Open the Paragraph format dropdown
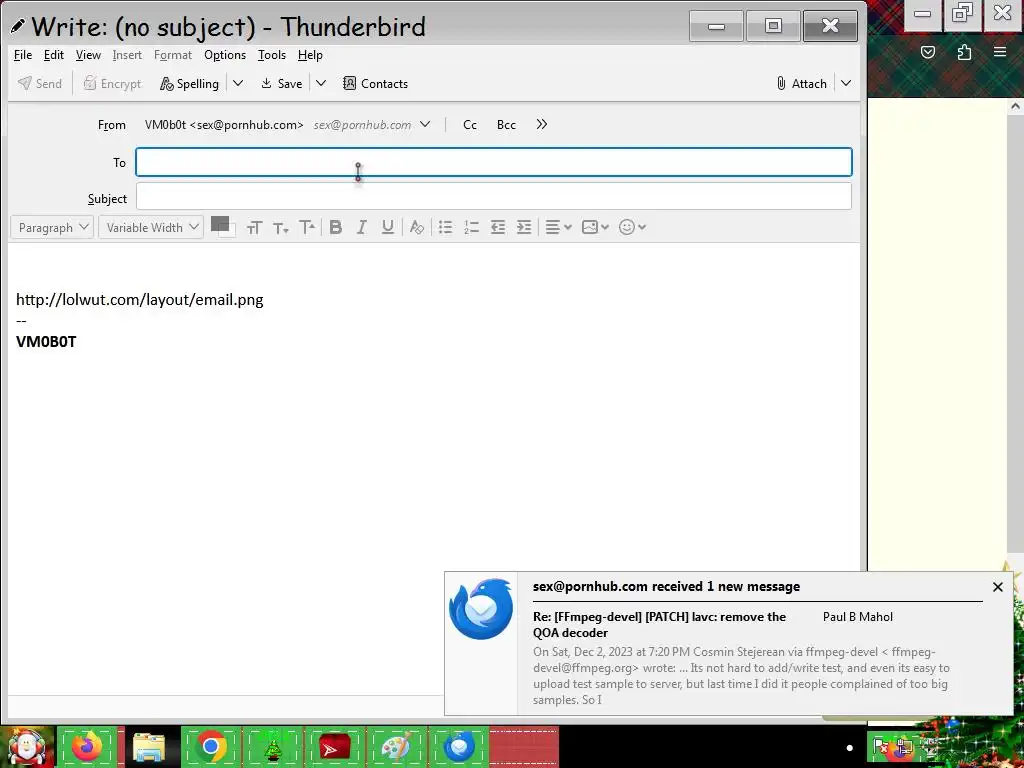The height and width of the screenshot is (768, 1024). click(52, 227)
